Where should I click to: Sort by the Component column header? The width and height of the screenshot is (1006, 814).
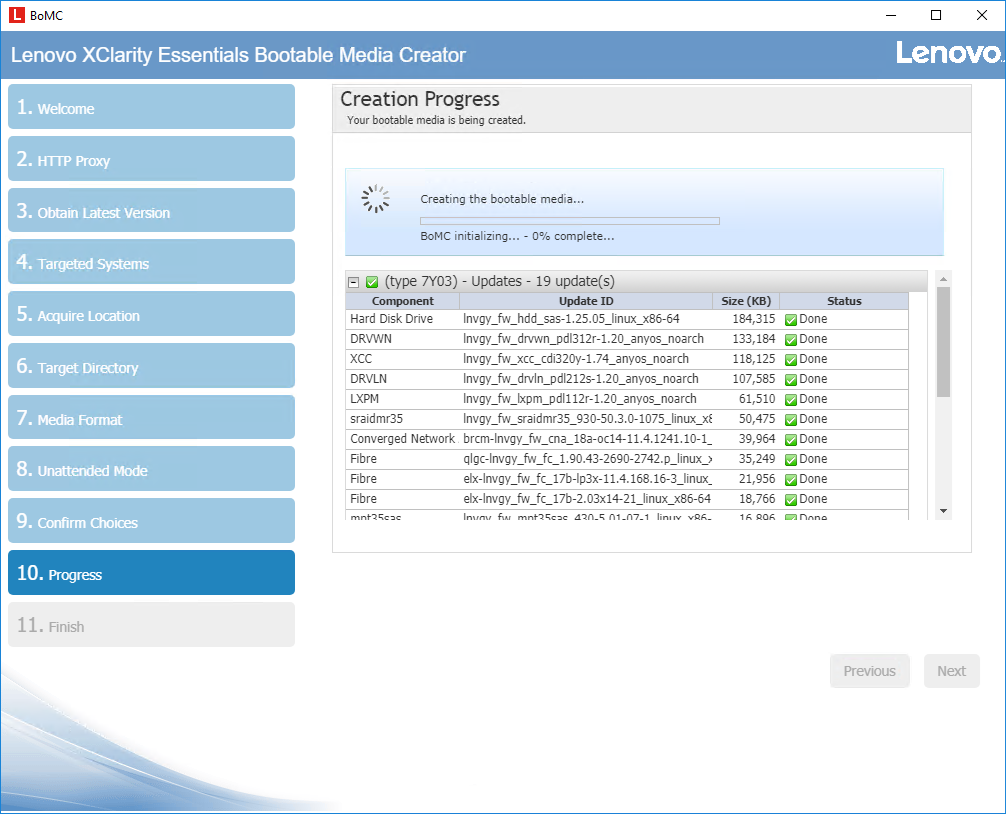tap(402, 301)
